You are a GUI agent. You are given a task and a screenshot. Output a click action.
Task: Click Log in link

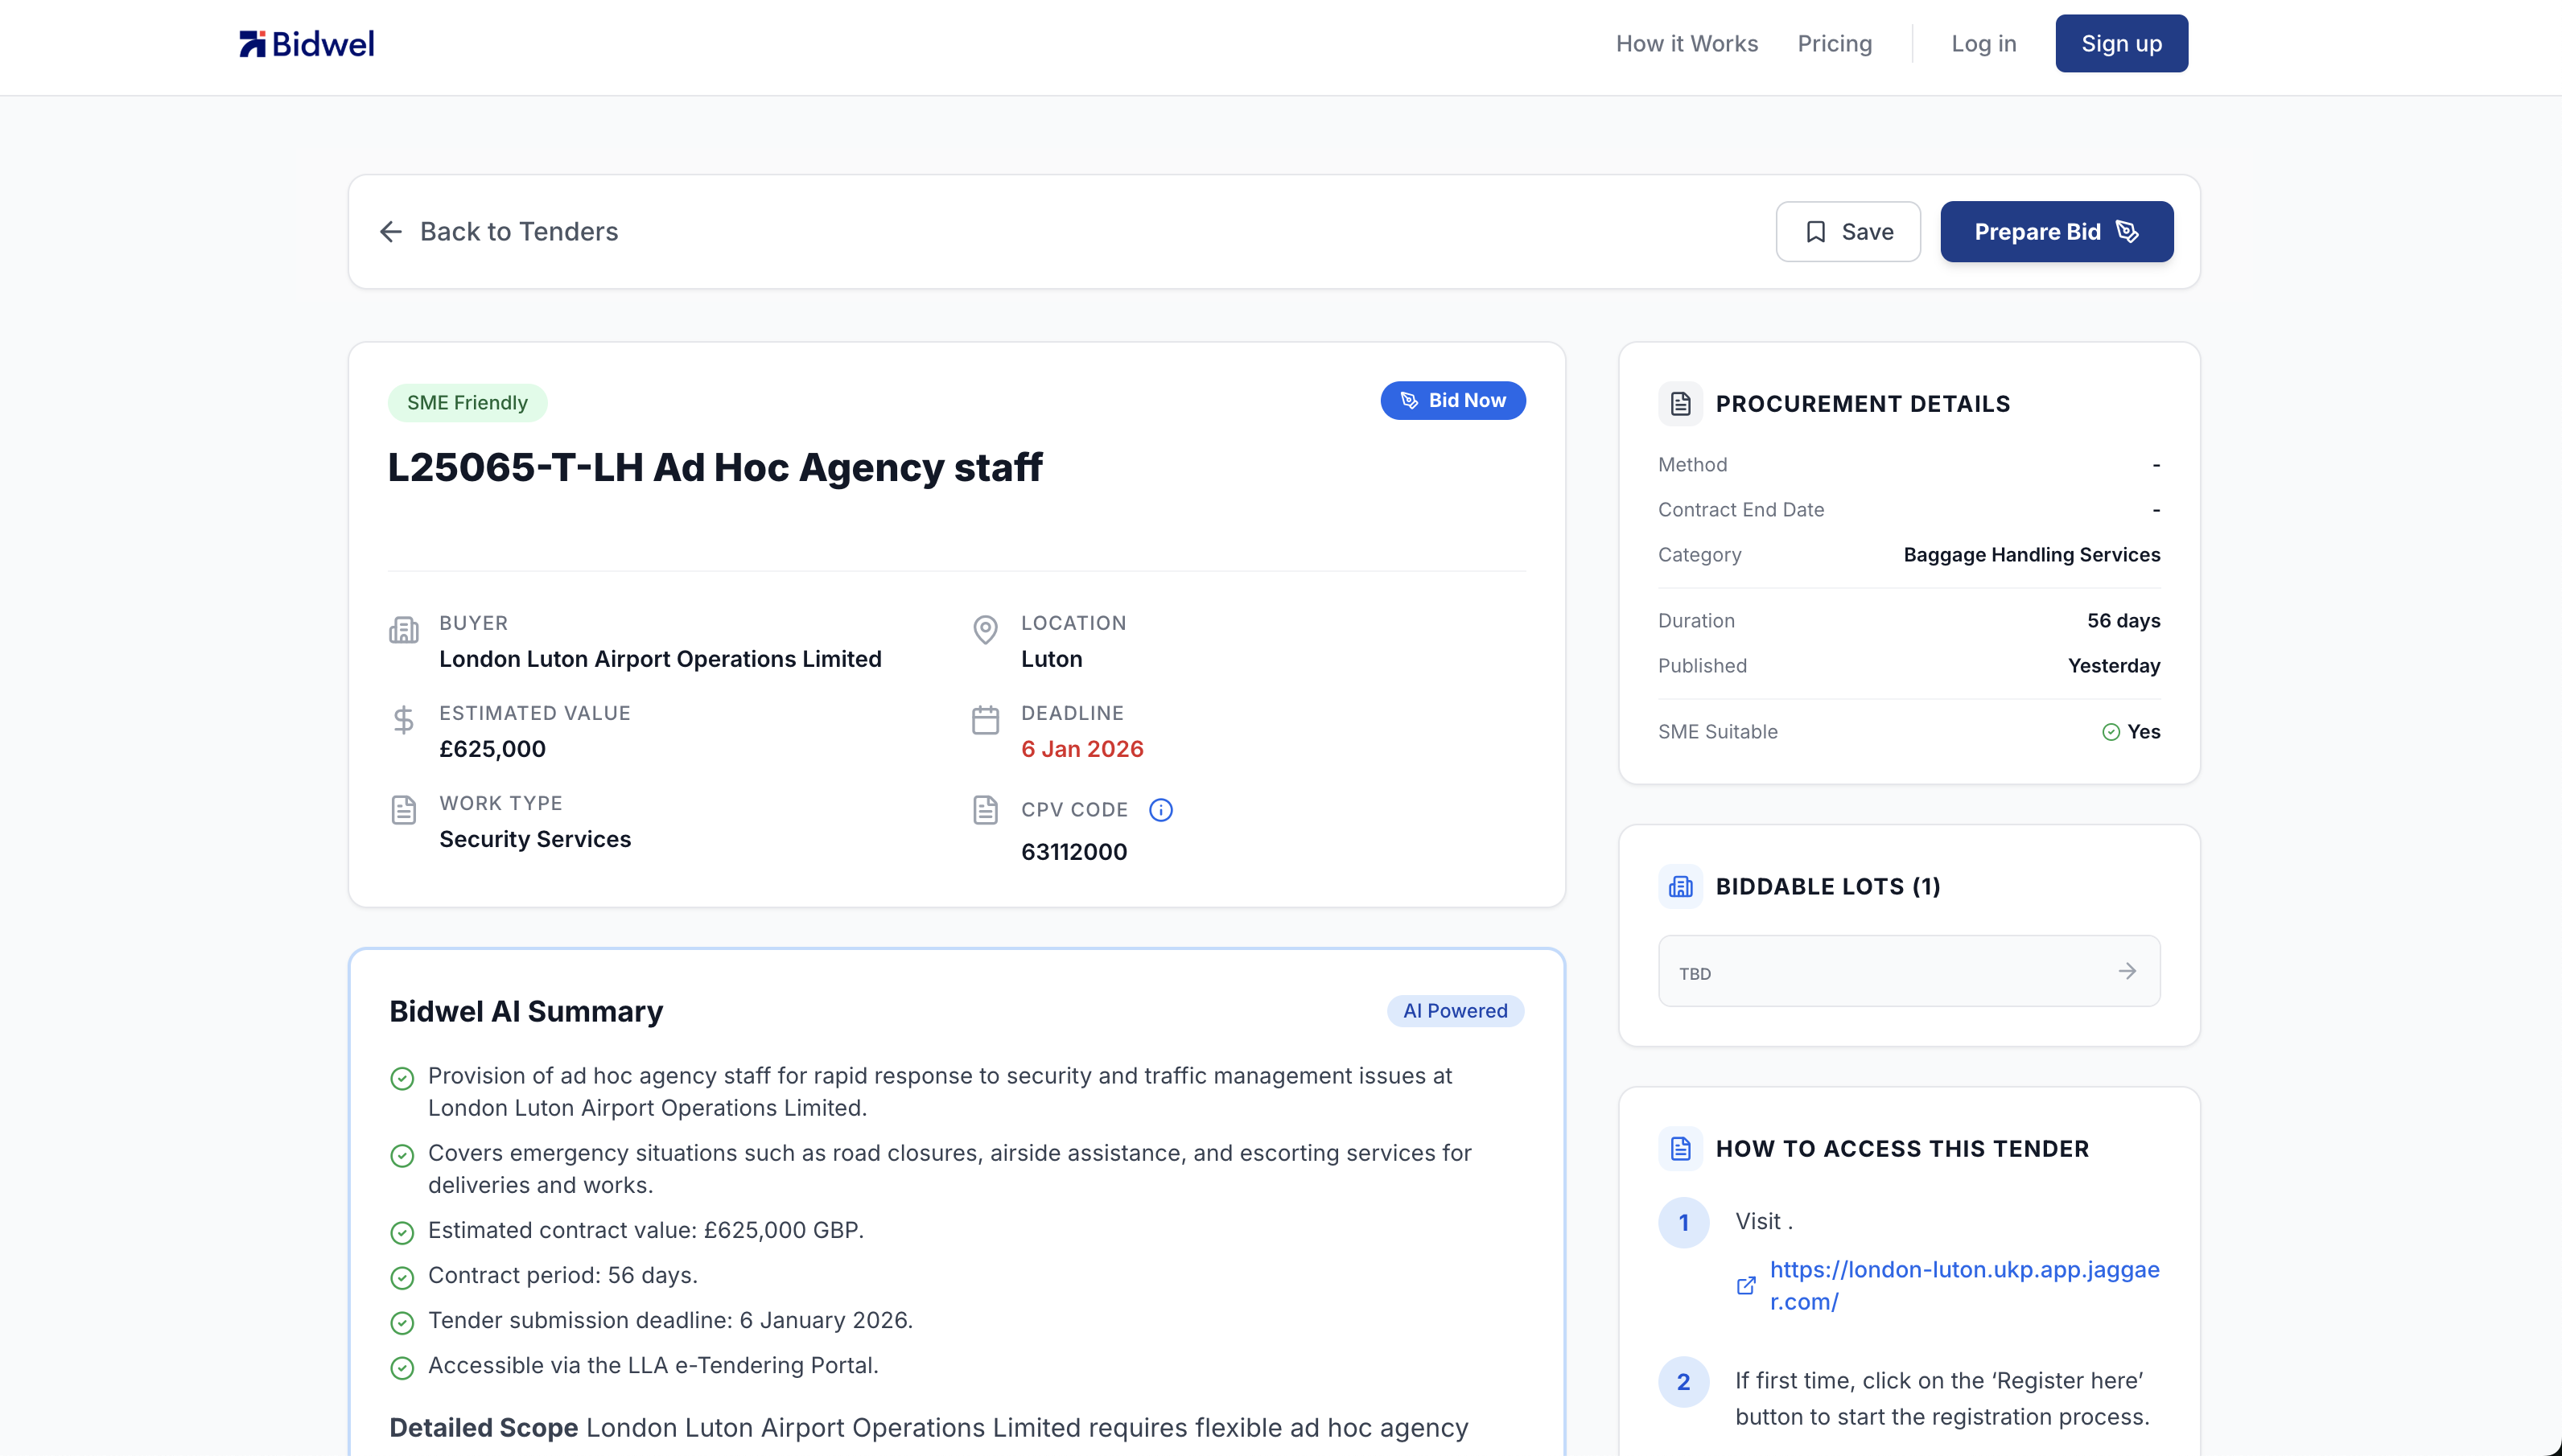(1983, 44)
